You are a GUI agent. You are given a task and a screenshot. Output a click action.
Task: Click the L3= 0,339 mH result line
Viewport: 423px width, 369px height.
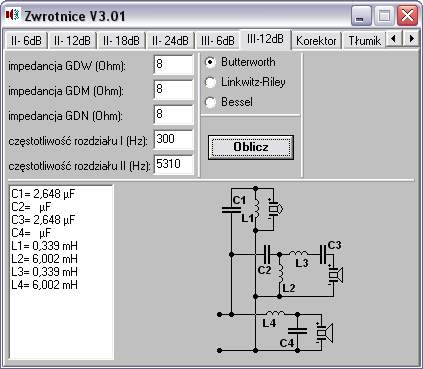(x=44, y=272)
